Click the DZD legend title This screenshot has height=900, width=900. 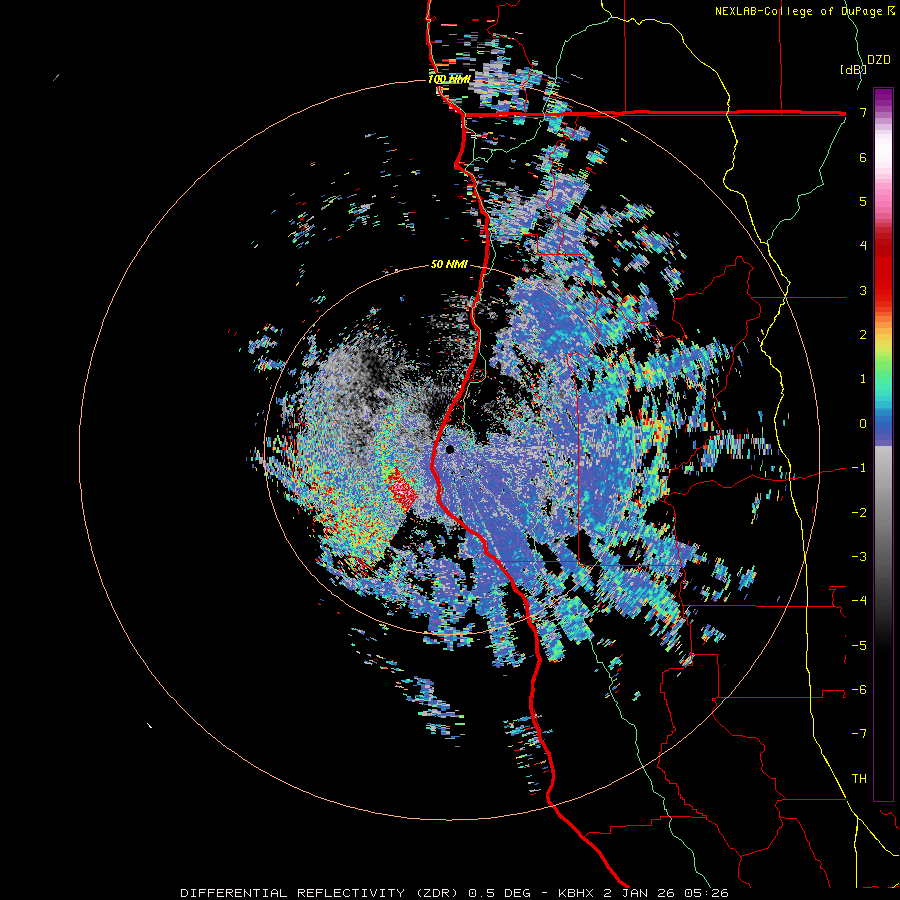[x=879, y=60]
